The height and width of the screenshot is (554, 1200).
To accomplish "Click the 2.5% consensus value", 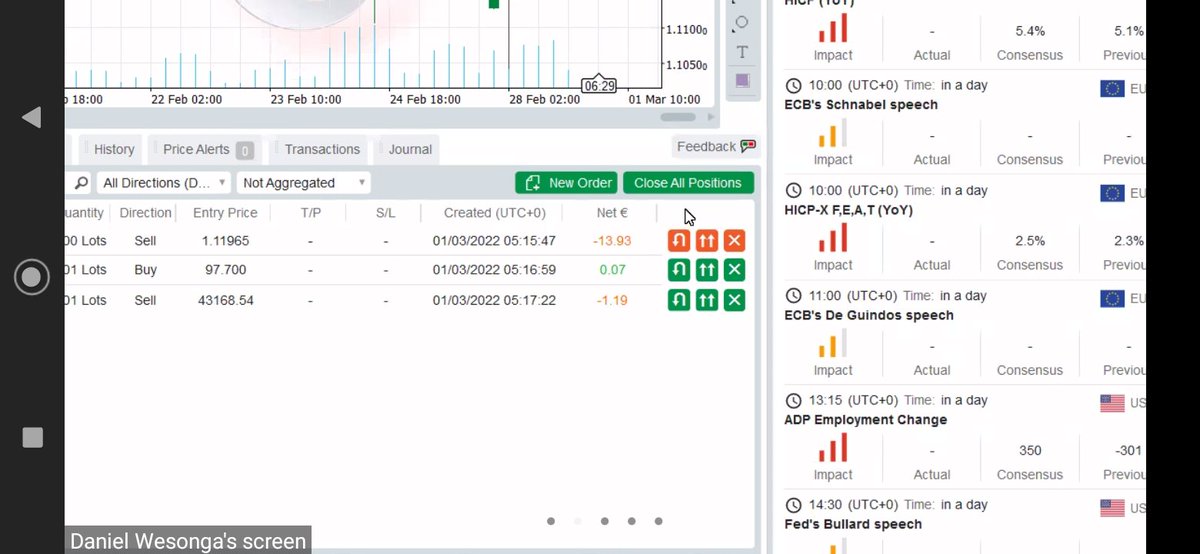I will 1030,241.
